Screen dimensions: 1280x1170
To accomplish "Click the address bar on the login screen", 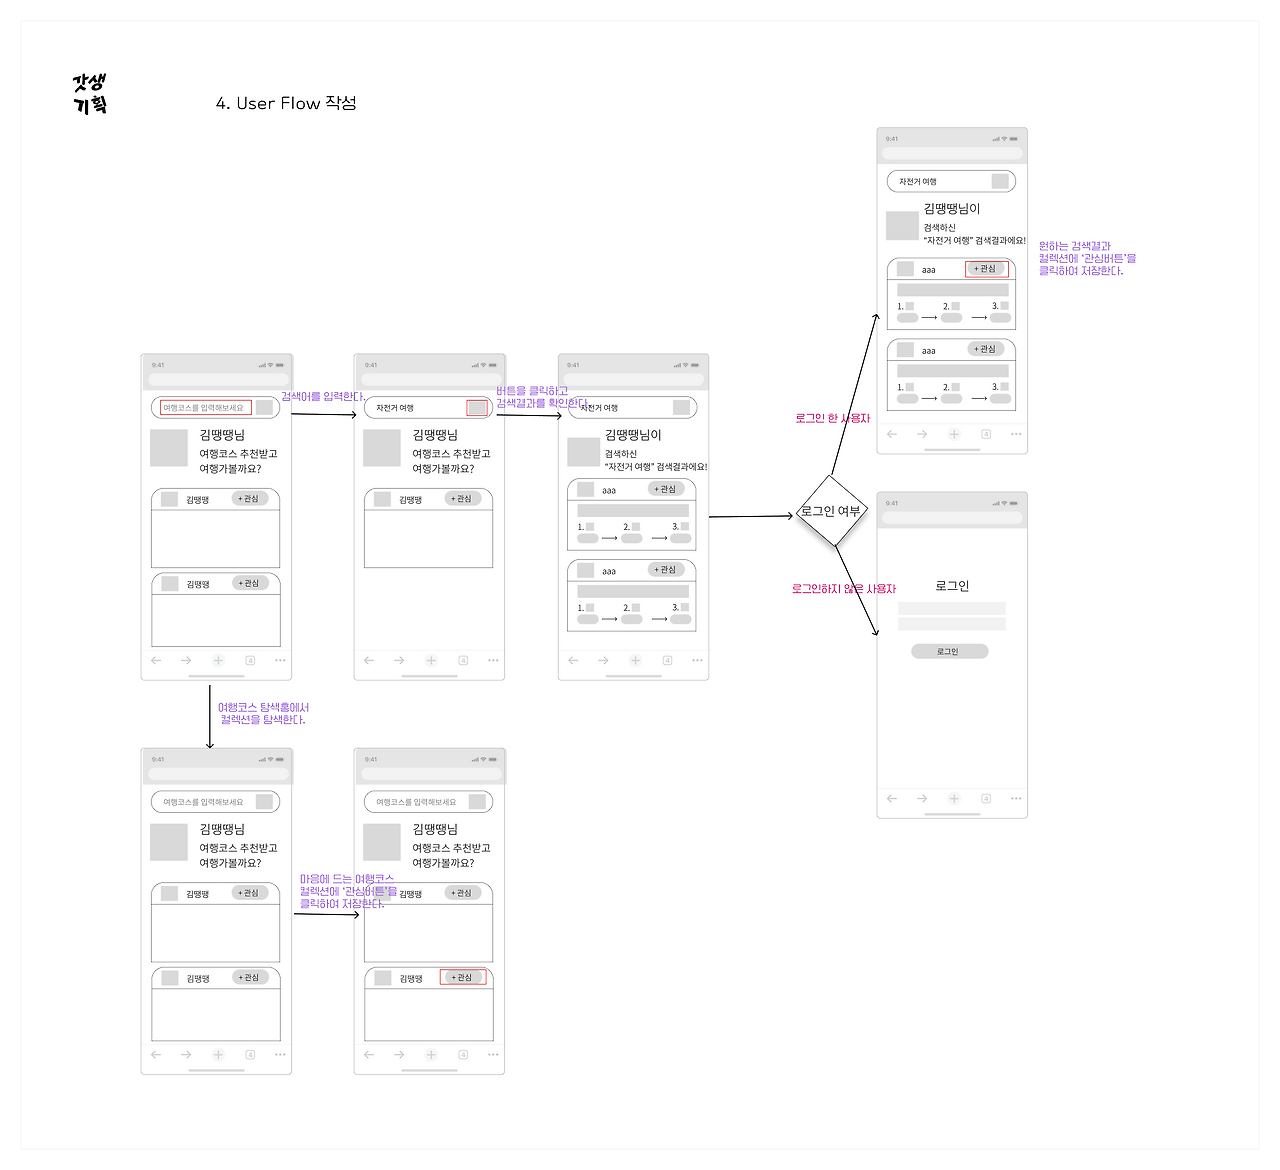I will pyautogui.click(x=952, y=518).
